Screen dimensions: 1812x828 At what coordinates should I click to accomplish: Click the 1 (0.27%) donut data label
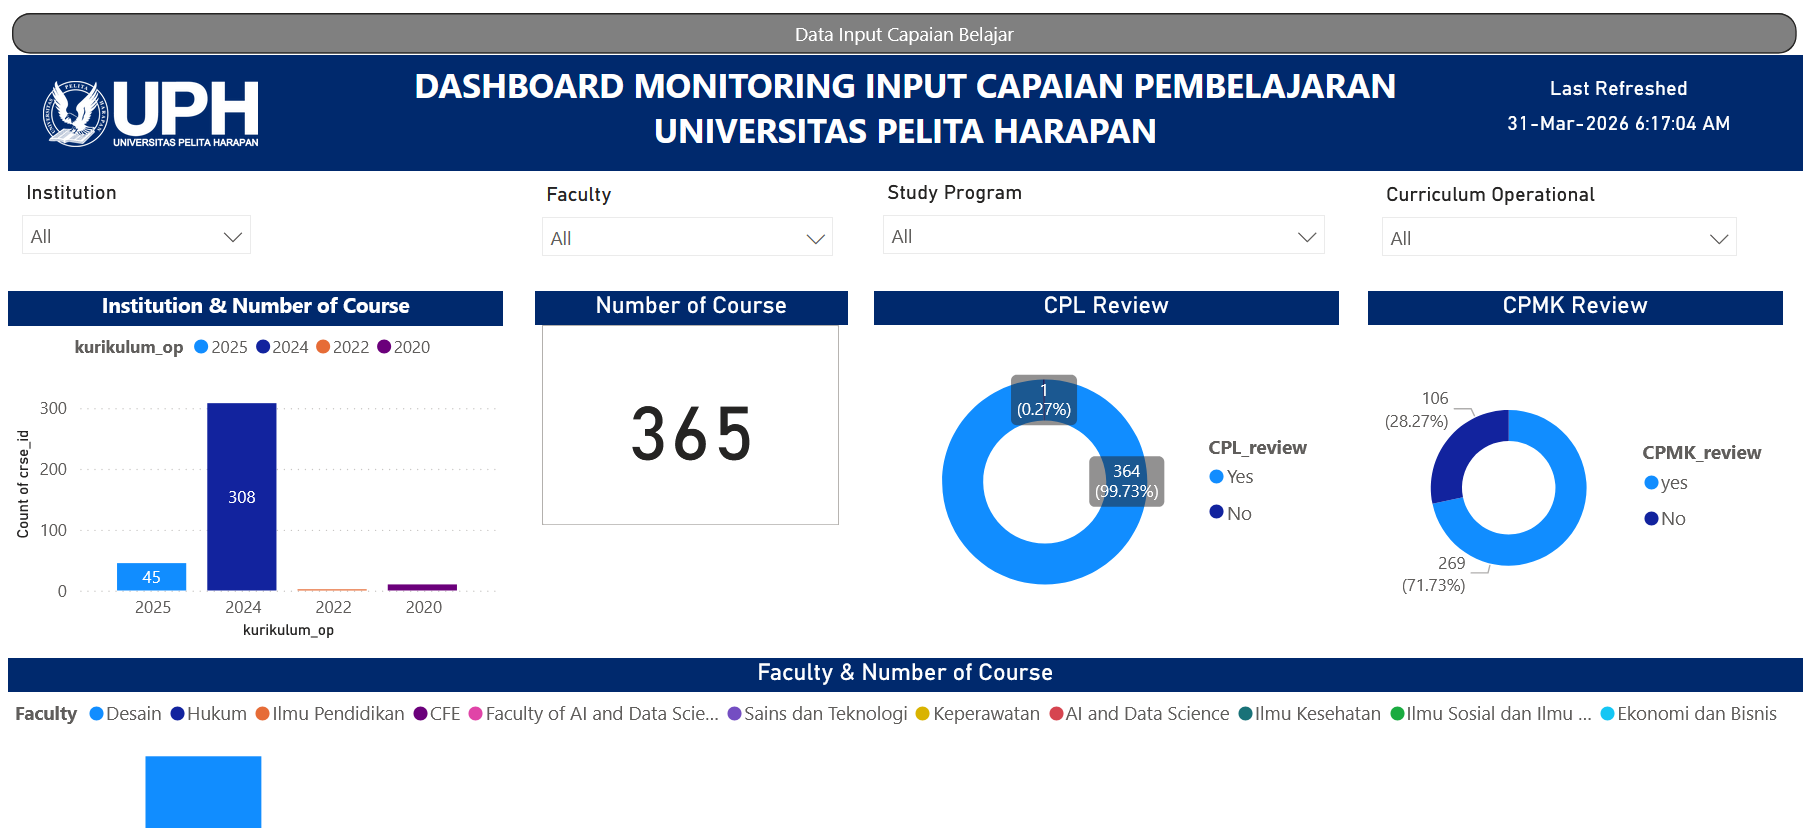pyautogui.click(x=1044, y=399)
